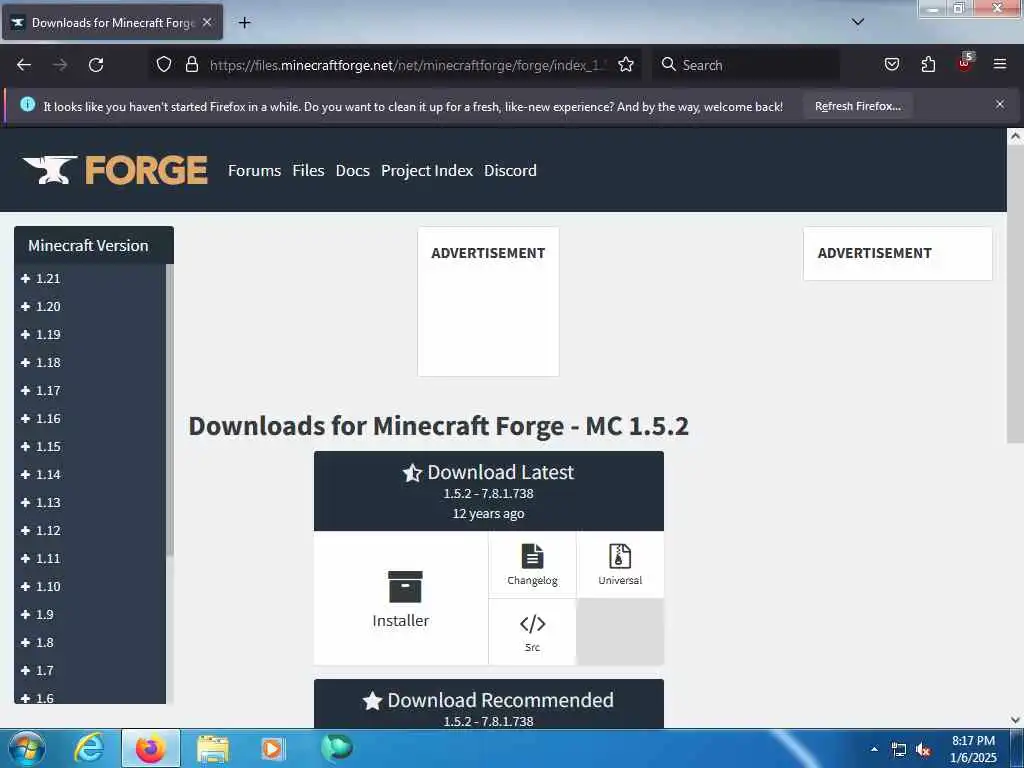
Task: Open the File Explorer taskbar icon
Action: click(x=212, y=749)
